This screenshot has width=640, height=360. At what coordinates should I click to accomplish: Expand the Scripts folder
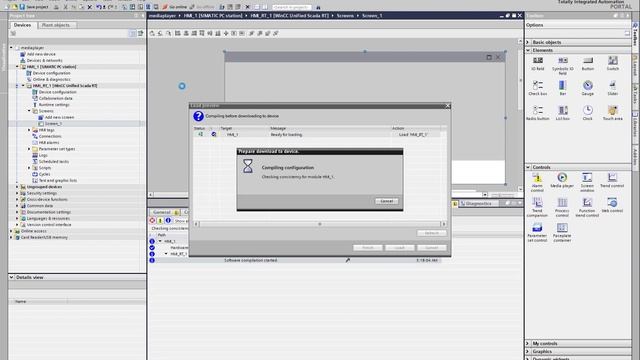pyautogui.click(x=29, y=168)
